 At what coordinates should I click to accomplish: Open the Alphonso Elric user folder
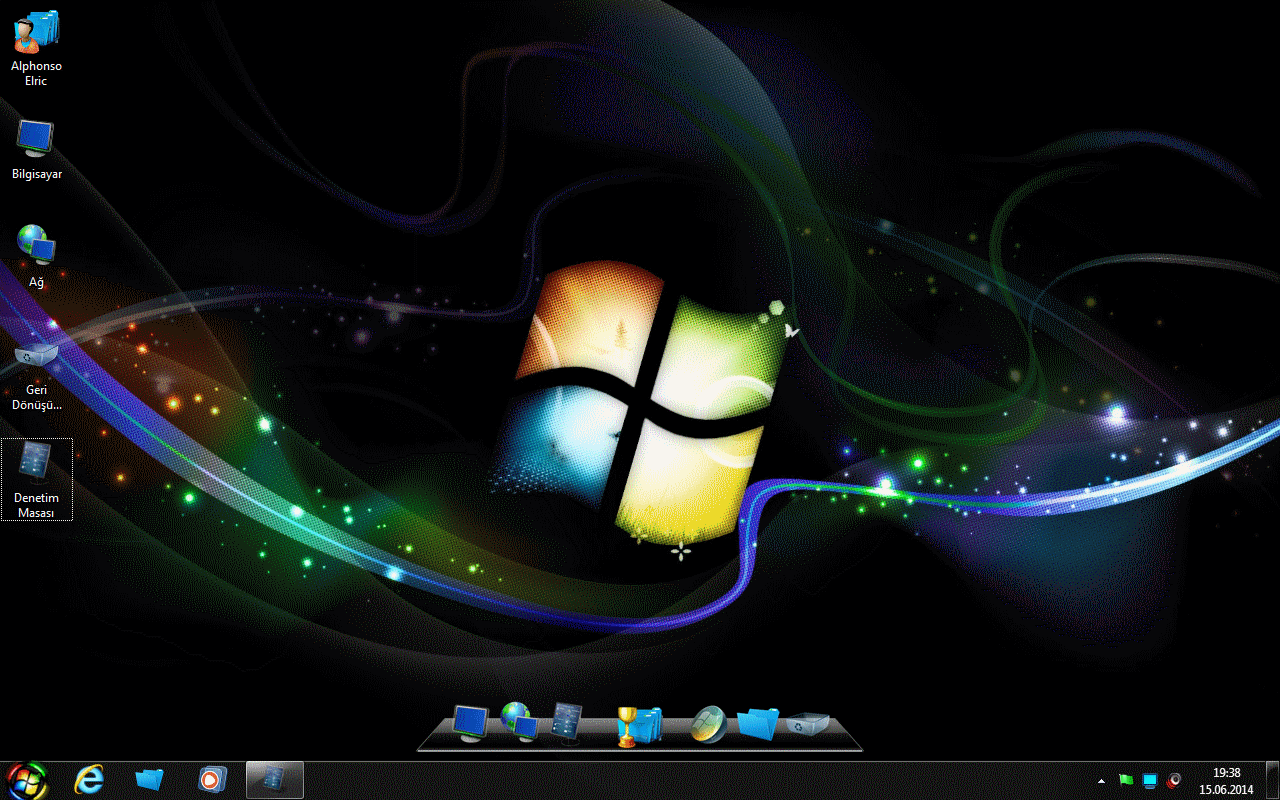pos(35,33)
